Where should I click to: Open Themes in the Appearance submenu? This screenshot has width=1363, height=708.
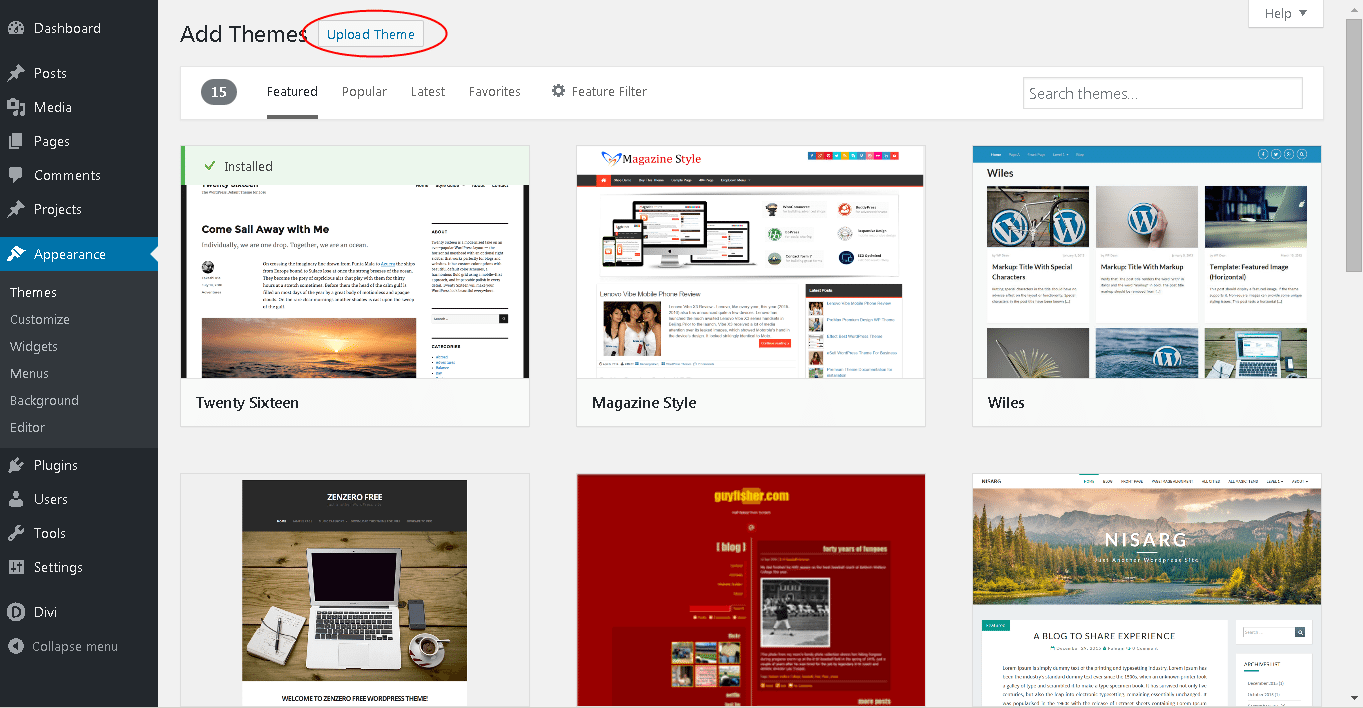tap(33, 292)
